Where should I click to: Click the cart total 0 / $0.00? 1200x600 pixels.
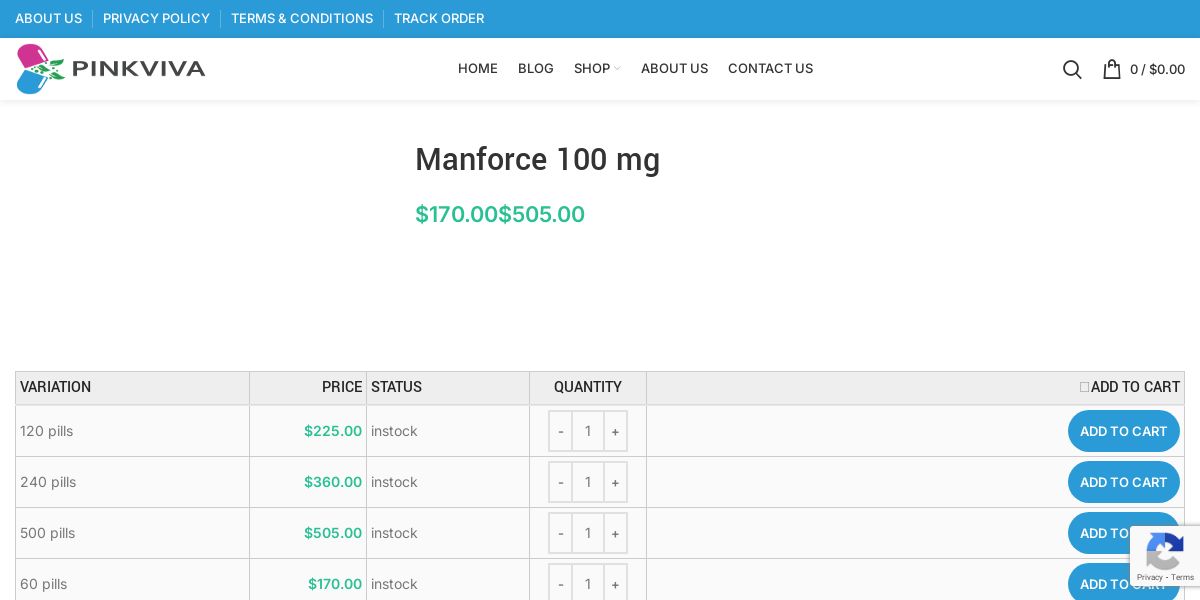click(x=1157, y=69)
